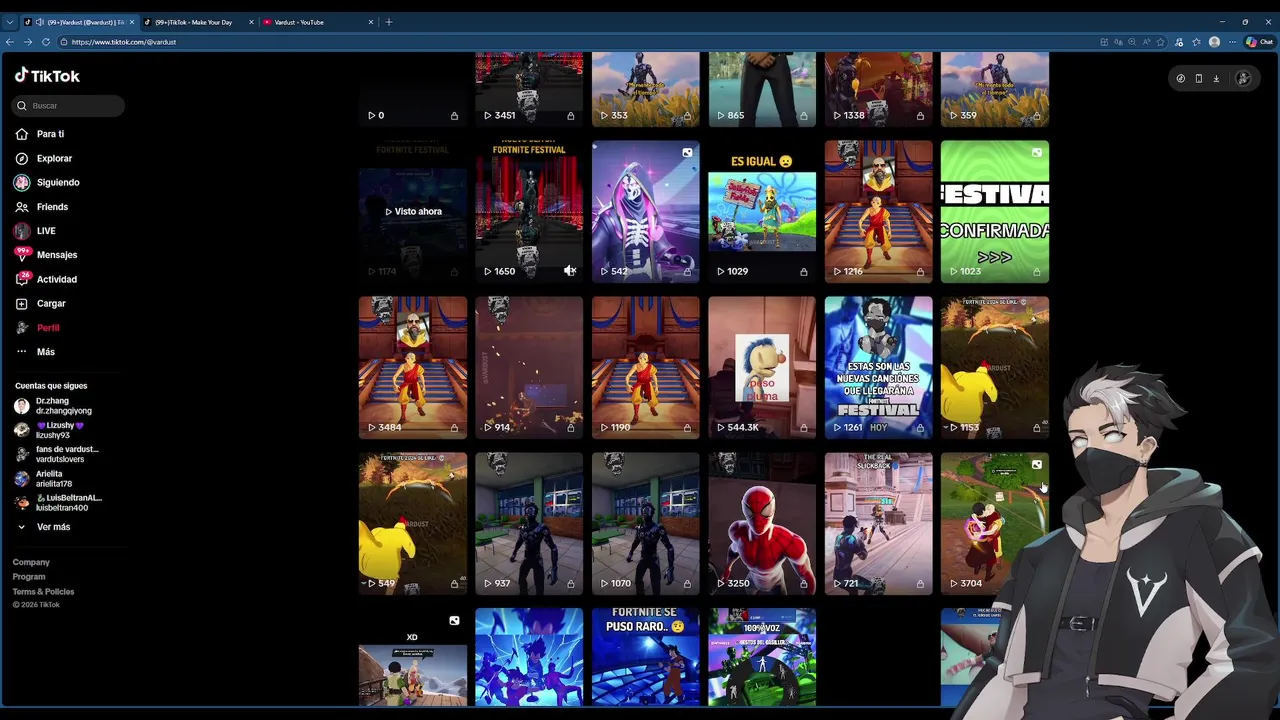Open the video with 914 views

529,367
